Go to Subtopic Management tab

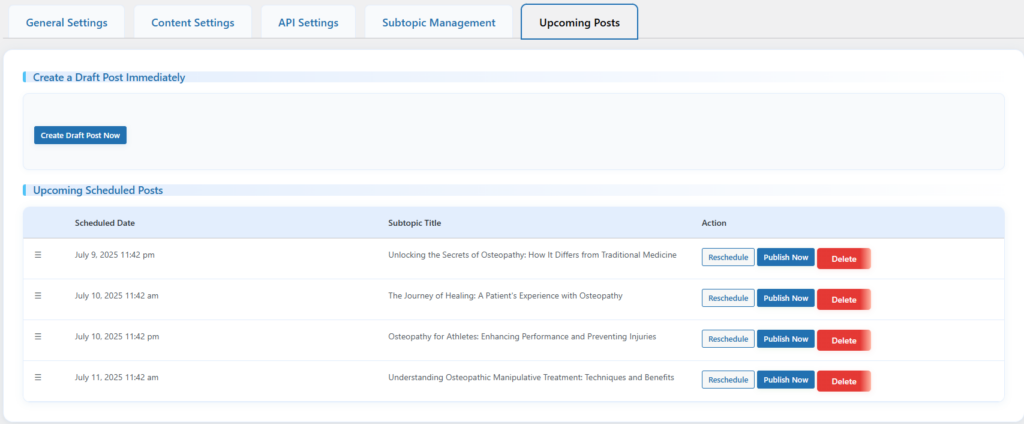click(438, 22)
